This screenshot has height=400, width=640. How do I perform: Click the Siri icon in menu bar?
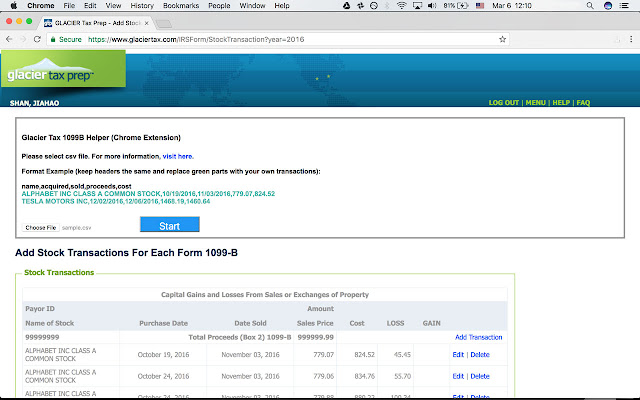[608, 6]
